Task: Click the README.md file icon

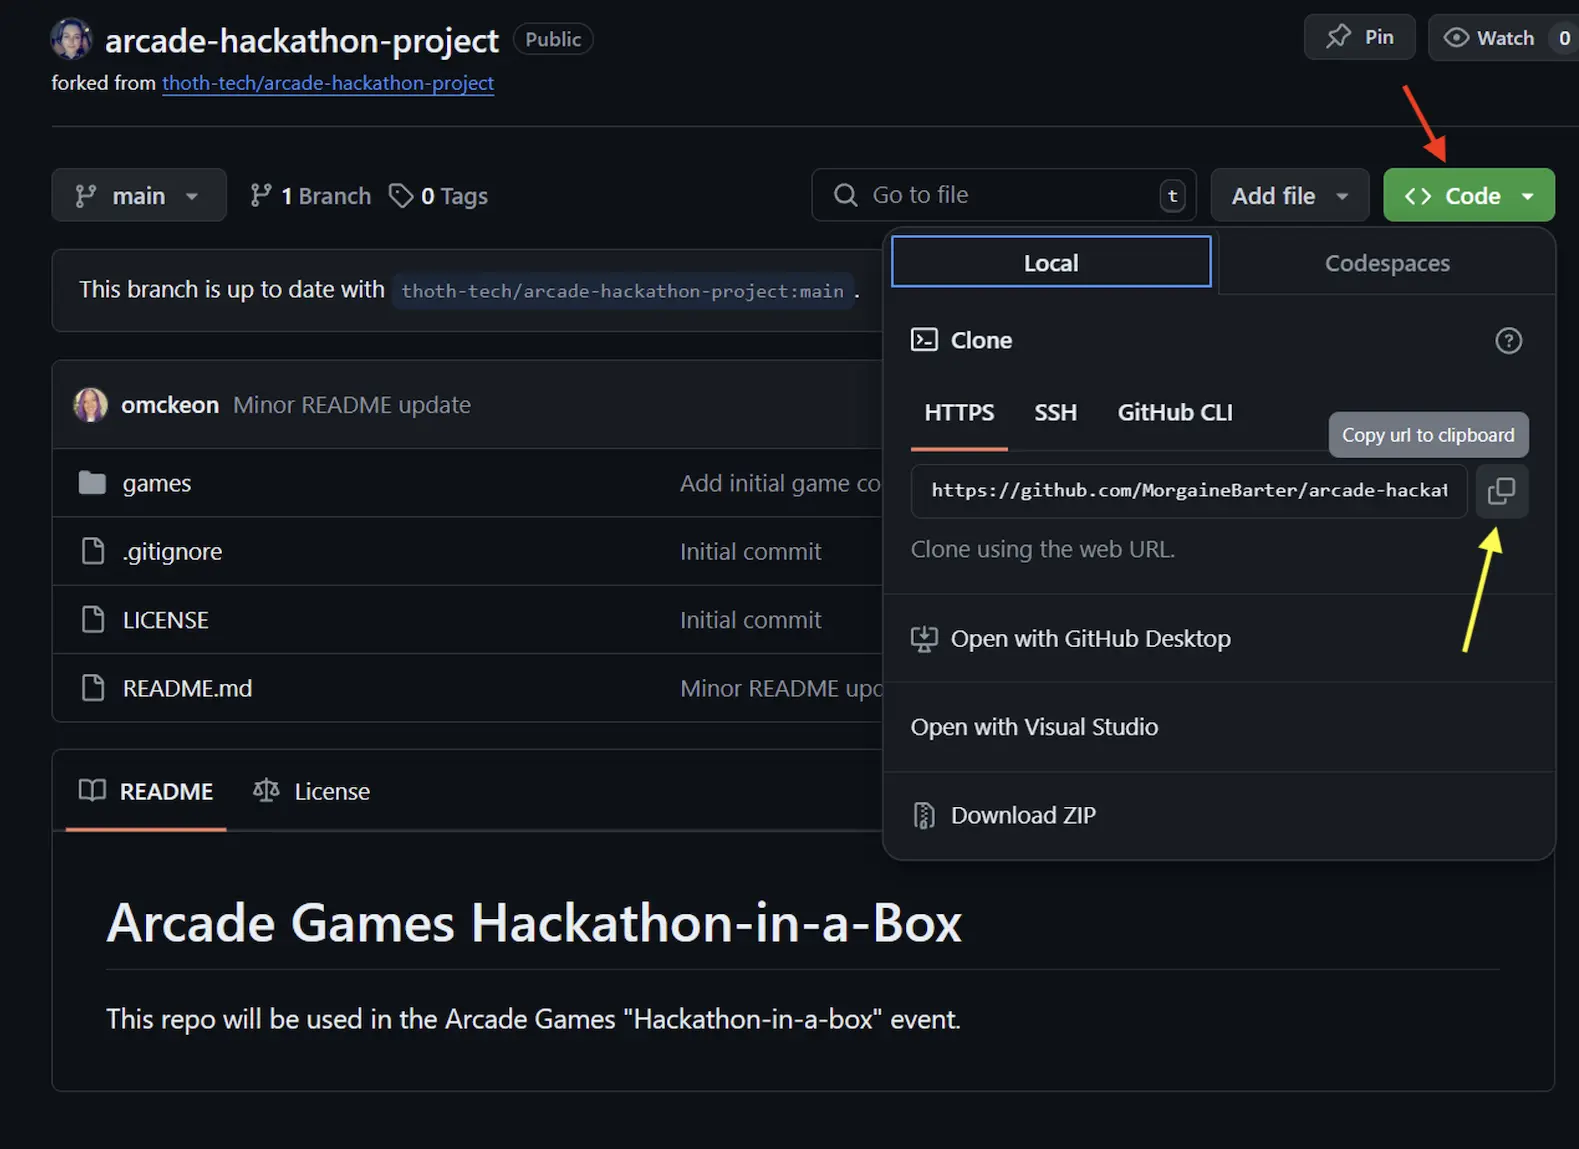Action: tap(93, 688)
